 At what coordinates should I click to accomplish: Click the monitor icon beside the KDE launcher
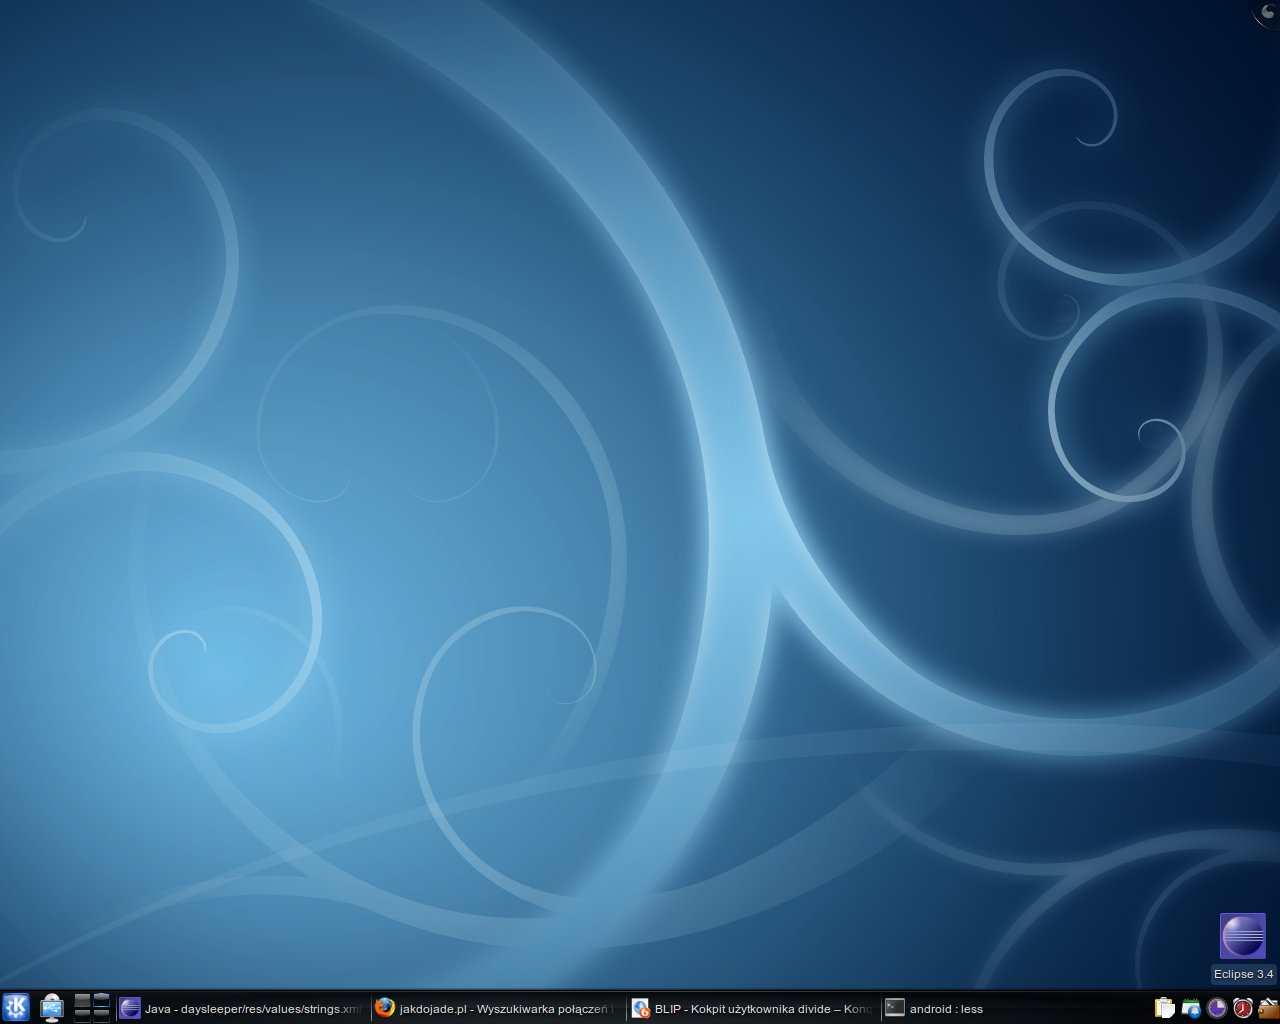(52, 1008)
